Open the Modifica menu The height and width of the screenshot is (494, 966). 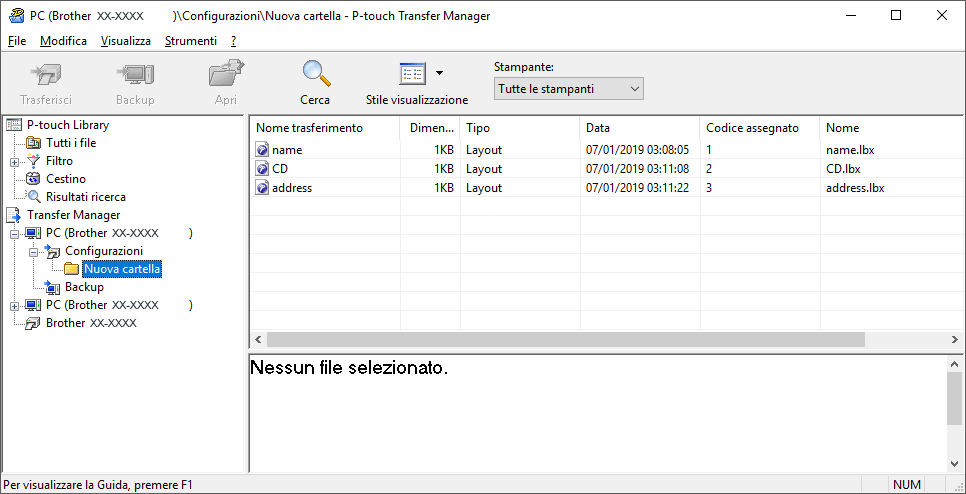tap(63, 41)
